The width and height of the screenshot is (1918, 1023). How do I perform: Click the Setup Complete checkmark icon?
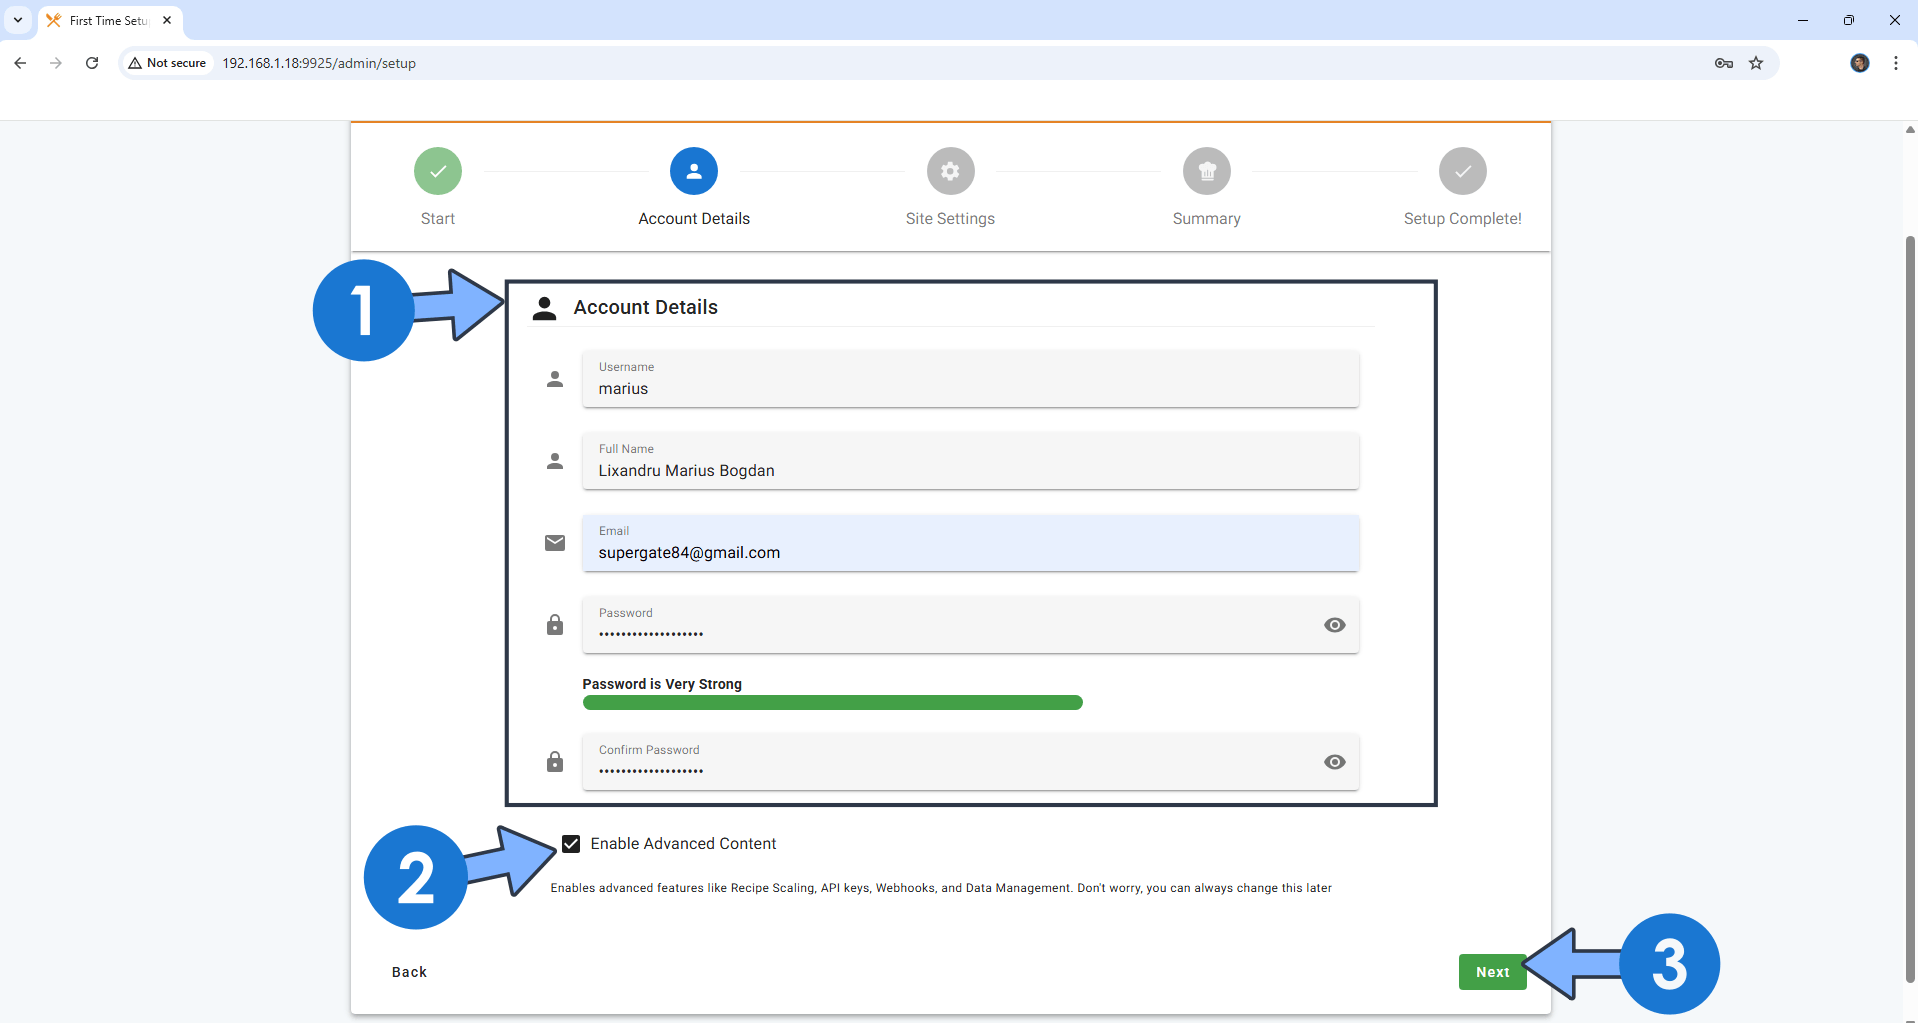(1462, 170)
